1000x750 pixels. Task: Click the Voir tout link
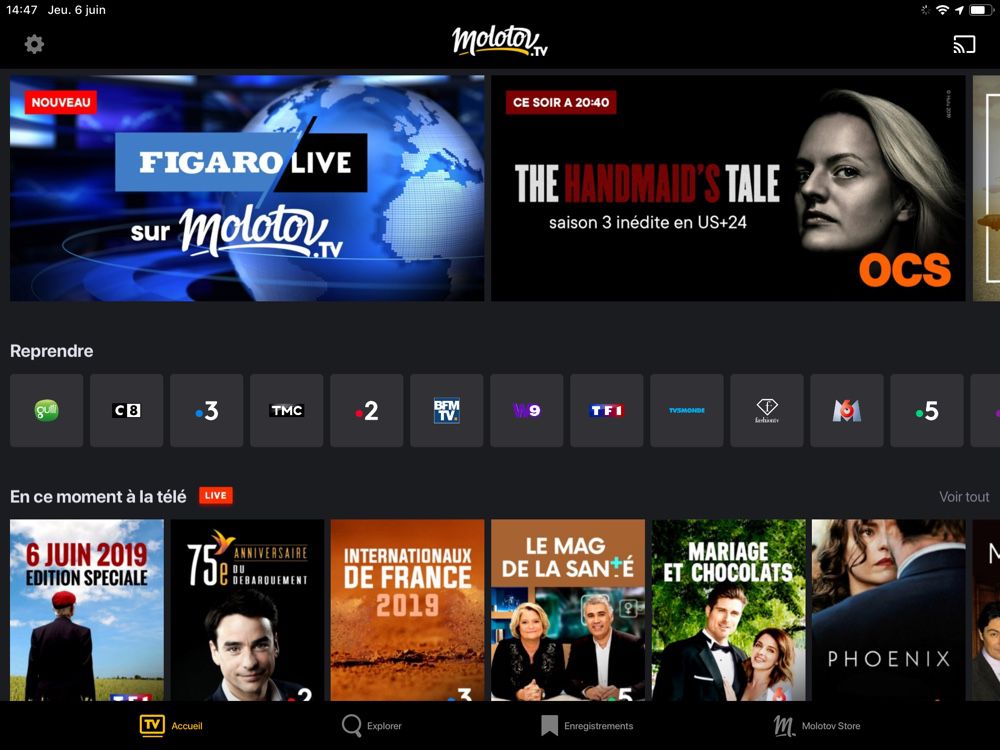964,497
